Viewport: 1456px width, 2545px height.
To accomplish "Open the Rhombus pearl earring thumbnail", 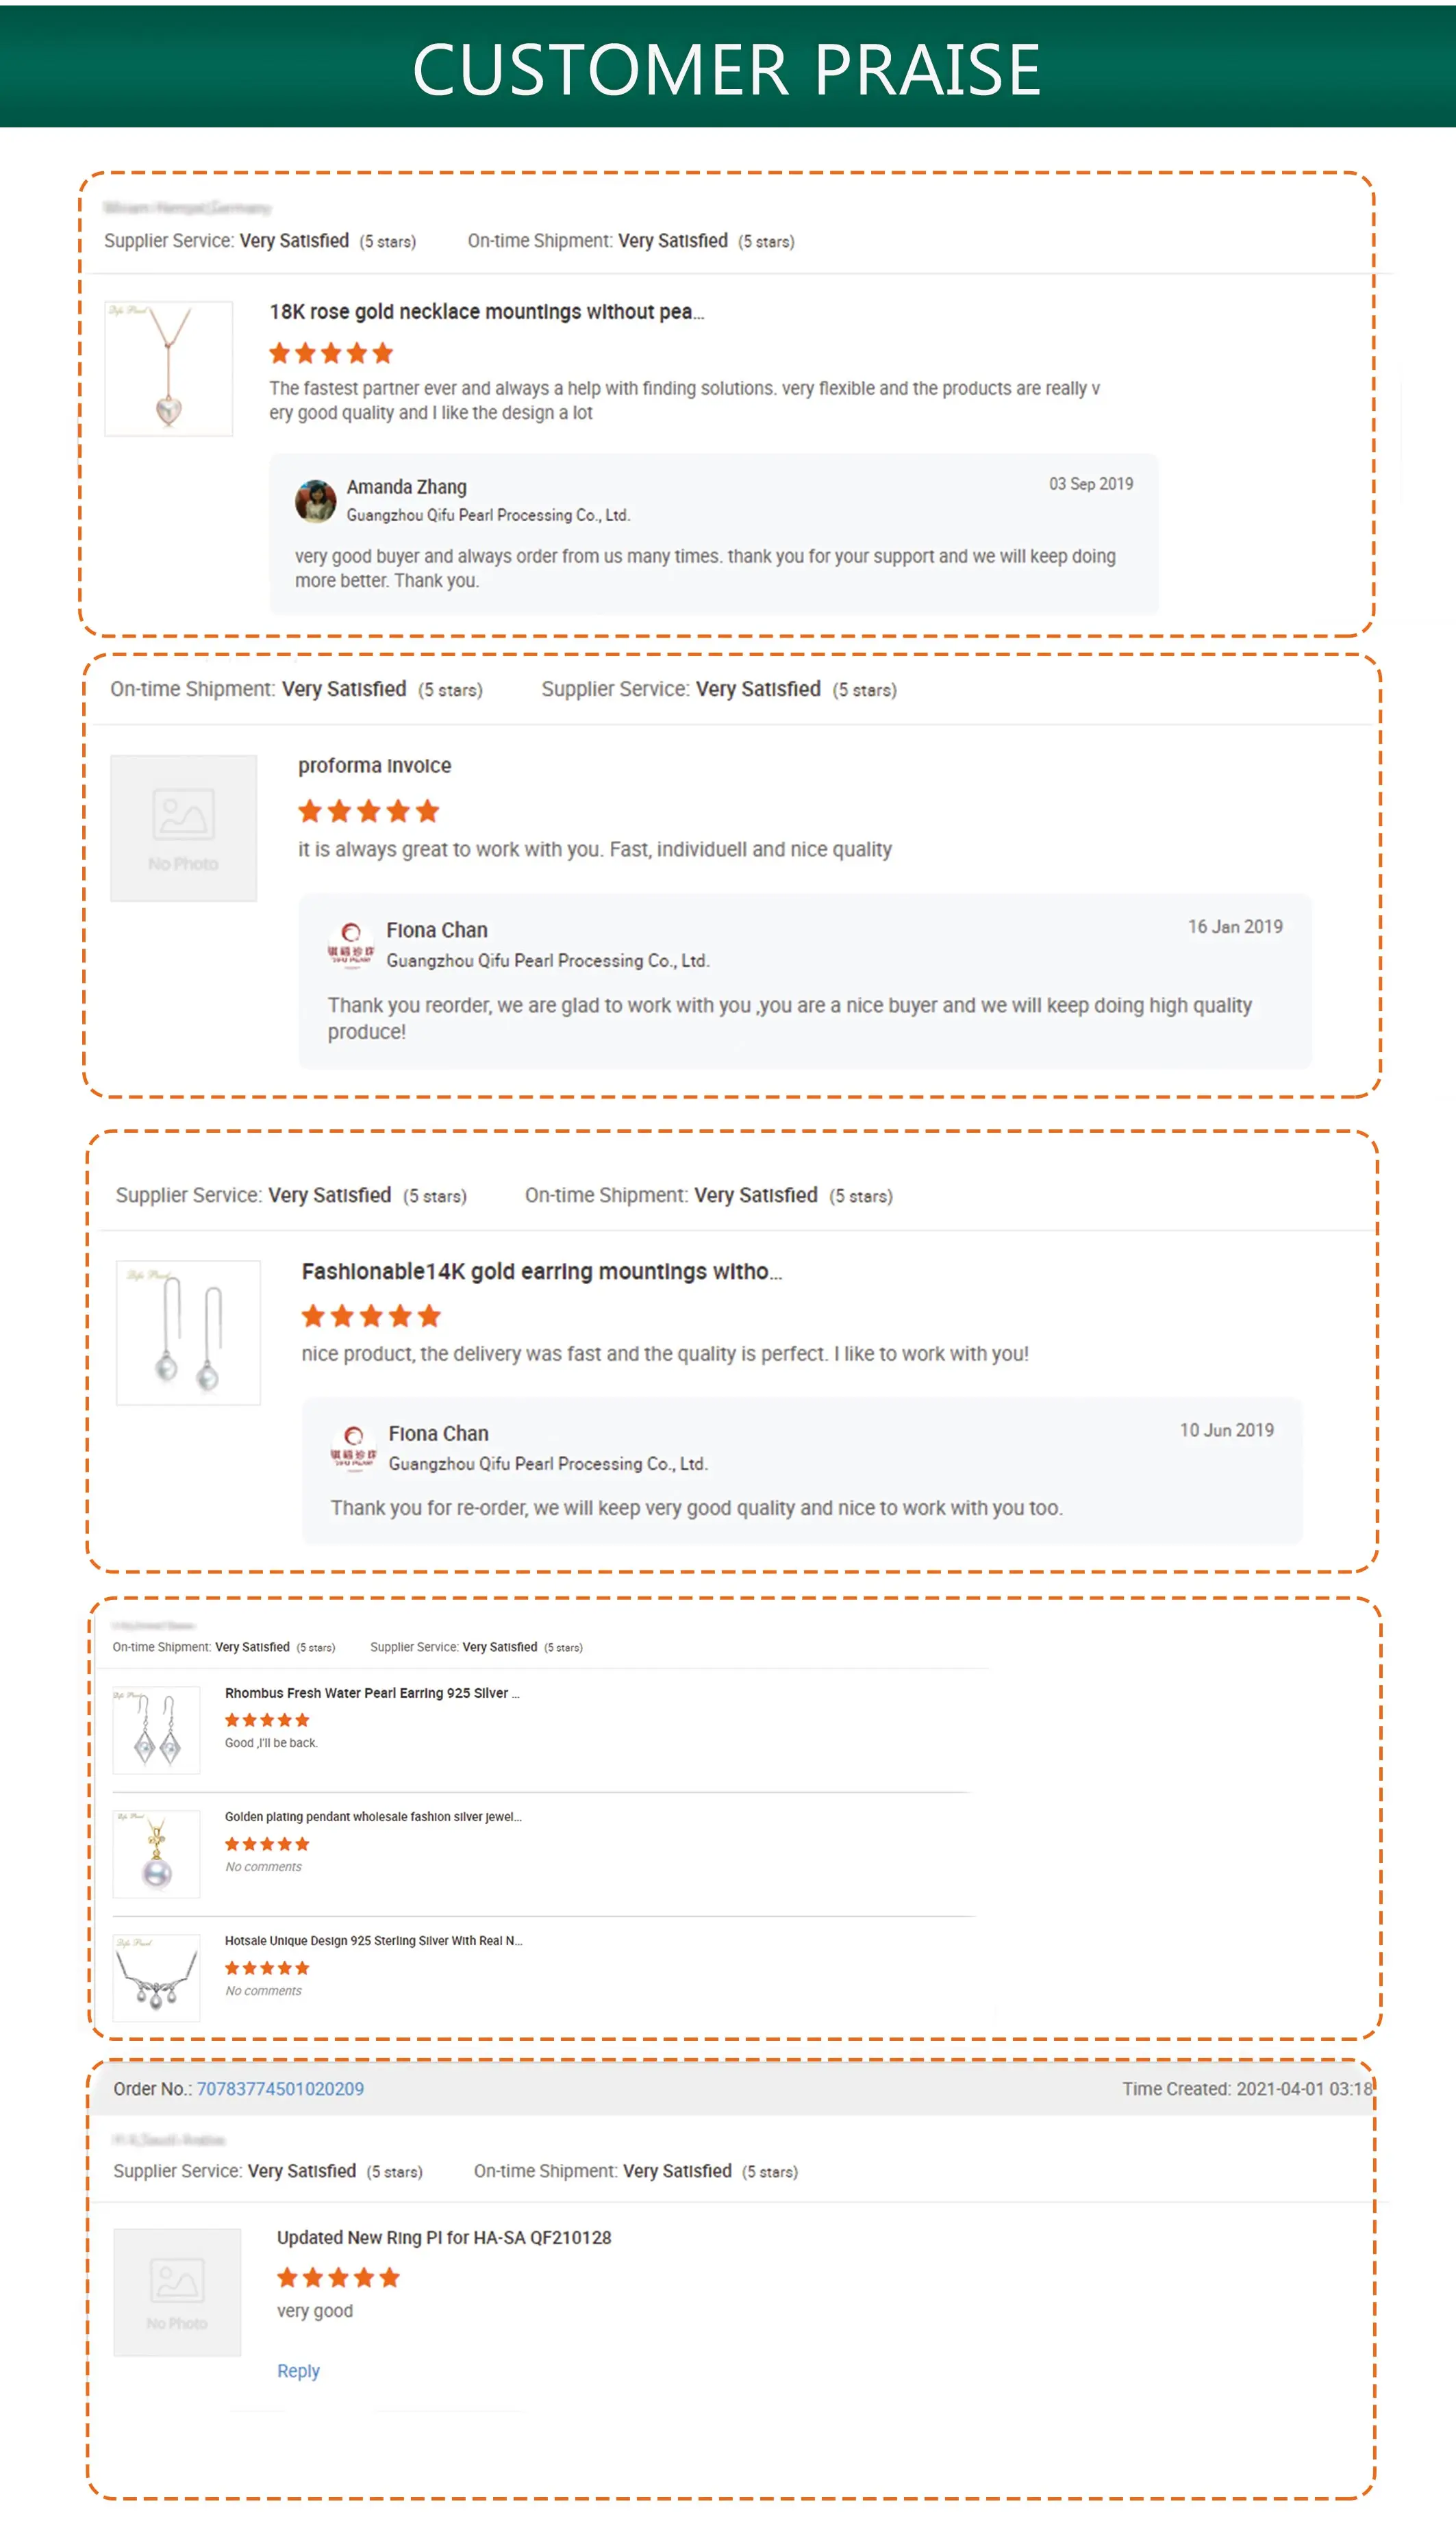I will click(156, 1730).
